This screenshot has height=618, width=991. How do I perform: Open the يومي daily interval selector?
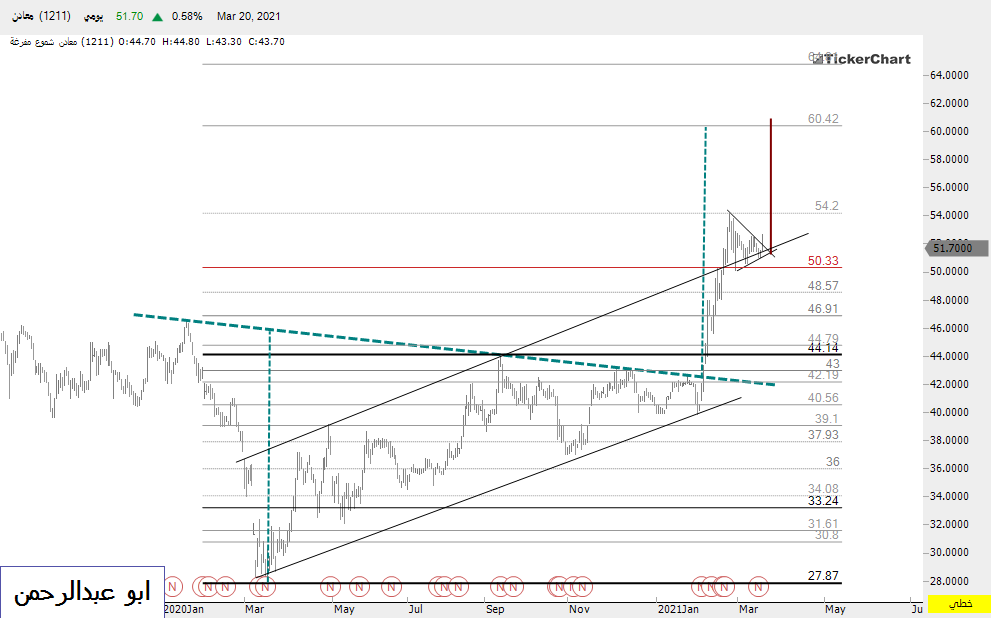(92, 17)
